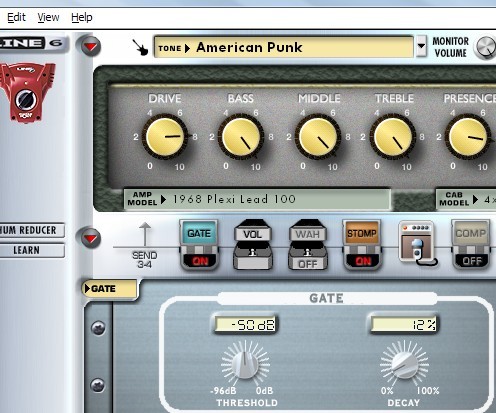Screen dimensions: 496x413
Task: Toggle the Wah OFF switch
Action: [x=308, y=264]
